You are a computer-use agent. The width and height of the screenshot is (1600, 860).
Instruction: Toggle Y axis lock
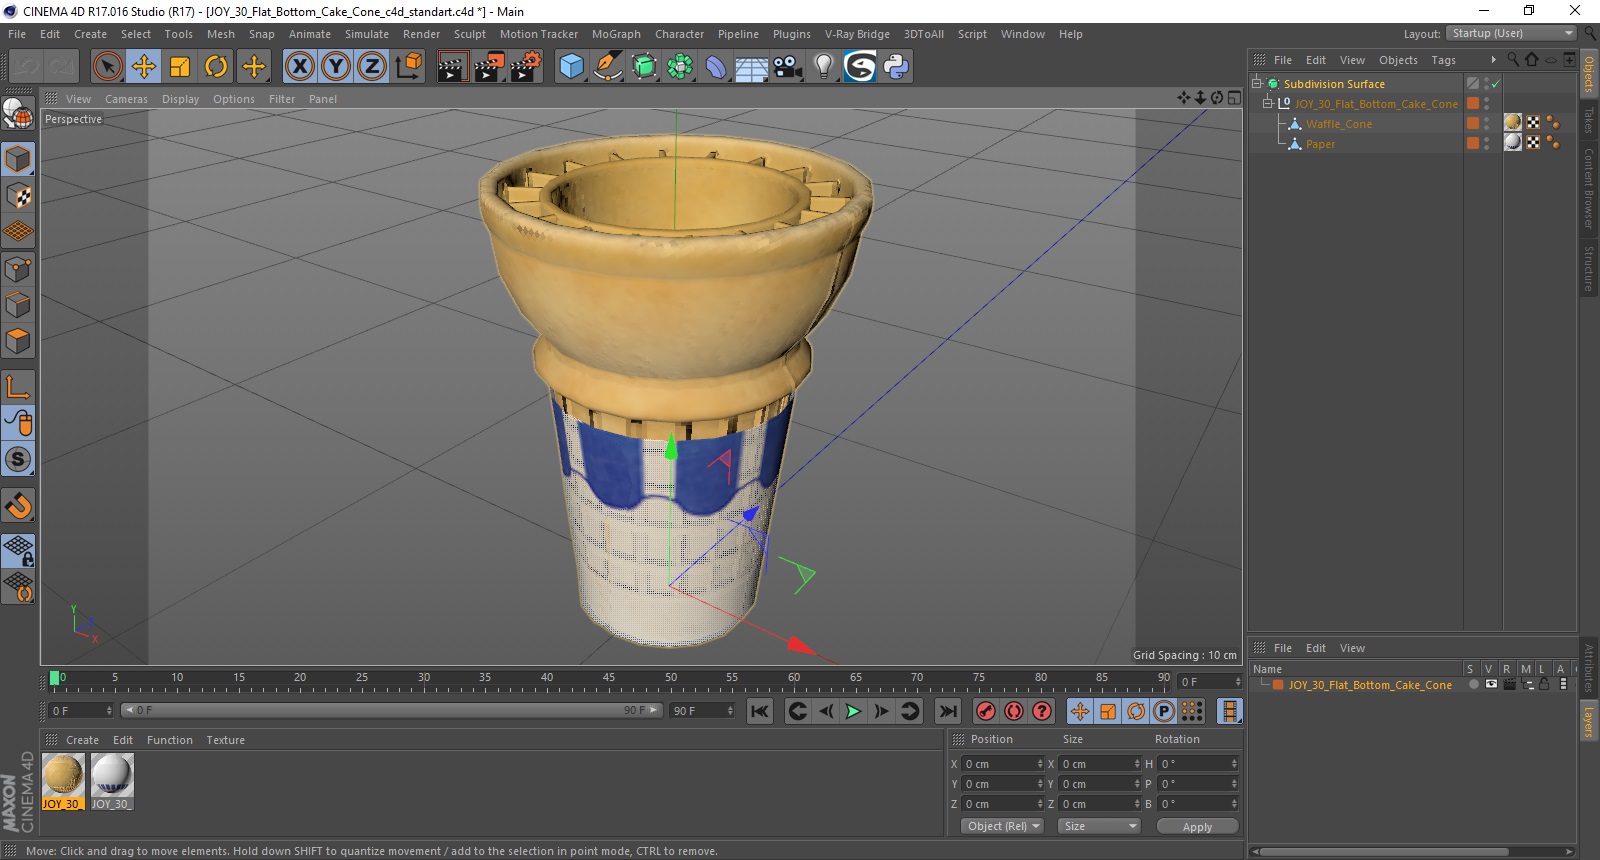(x=336, y=67)
